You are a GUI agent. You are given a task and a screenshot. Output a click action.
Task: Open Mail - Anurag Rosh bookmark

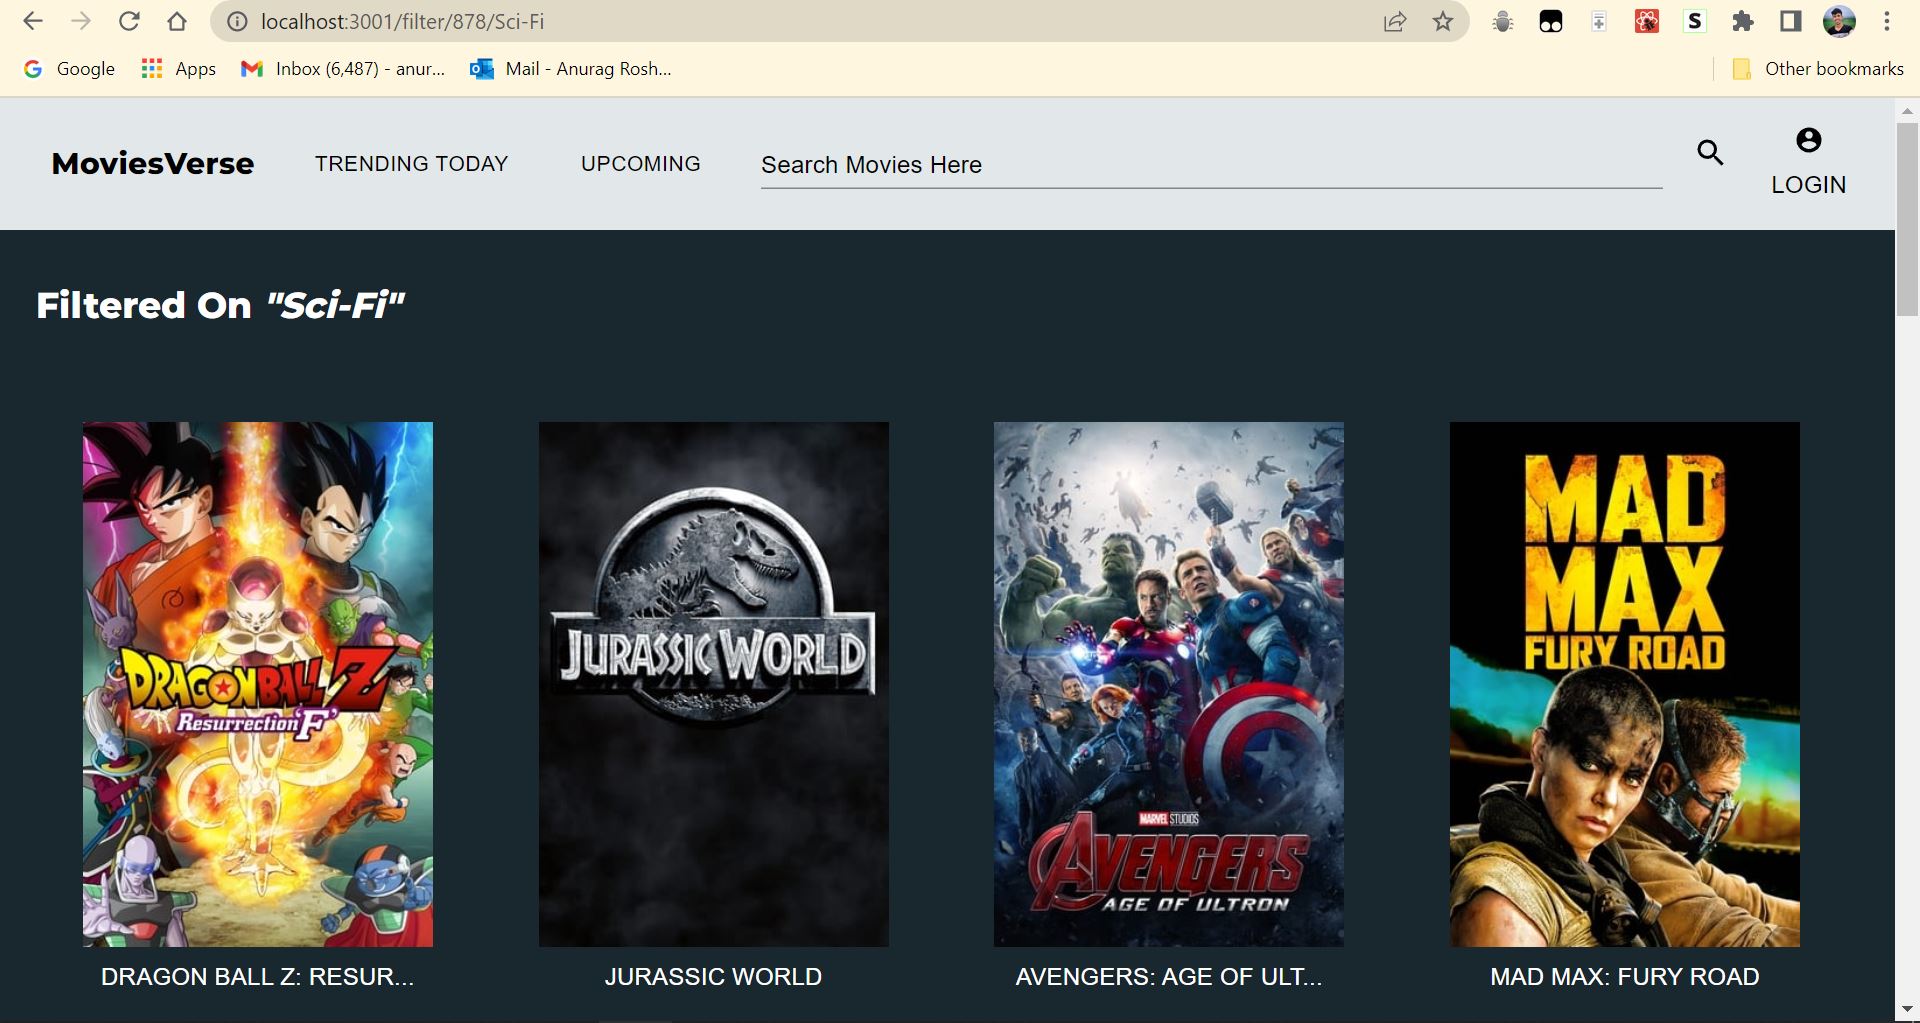tap(571, 69)
